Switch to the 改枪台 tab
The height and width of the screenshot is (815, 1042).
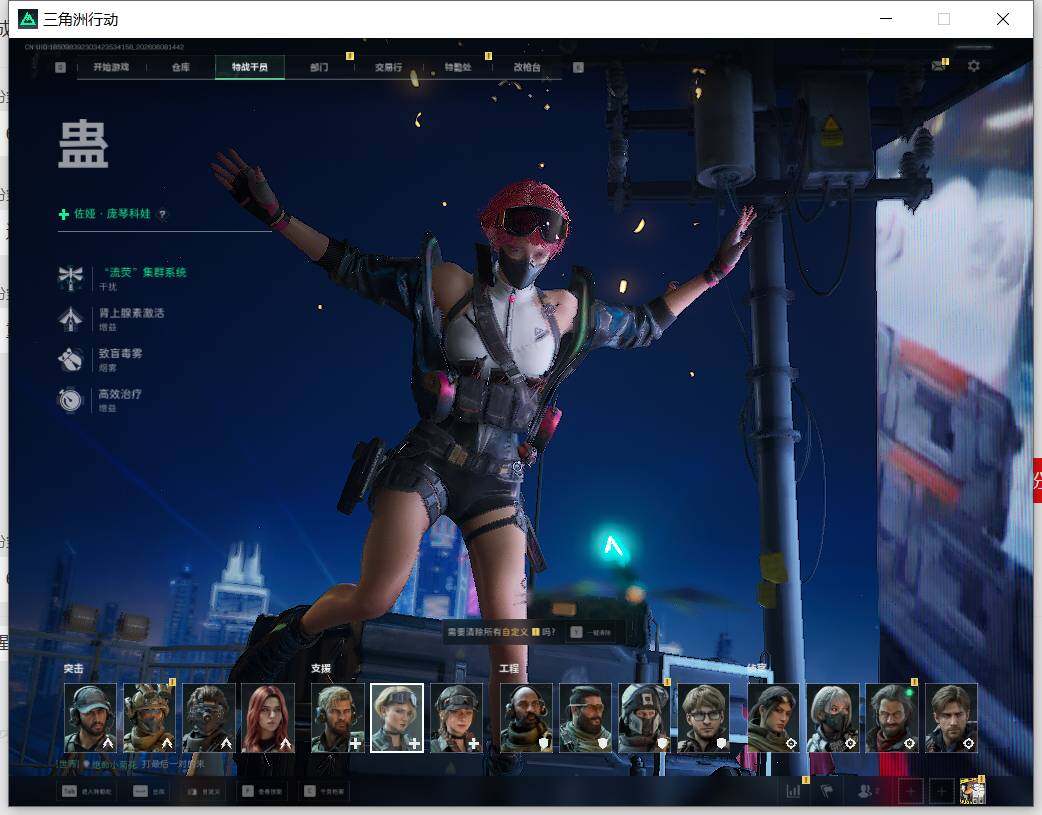527,67
